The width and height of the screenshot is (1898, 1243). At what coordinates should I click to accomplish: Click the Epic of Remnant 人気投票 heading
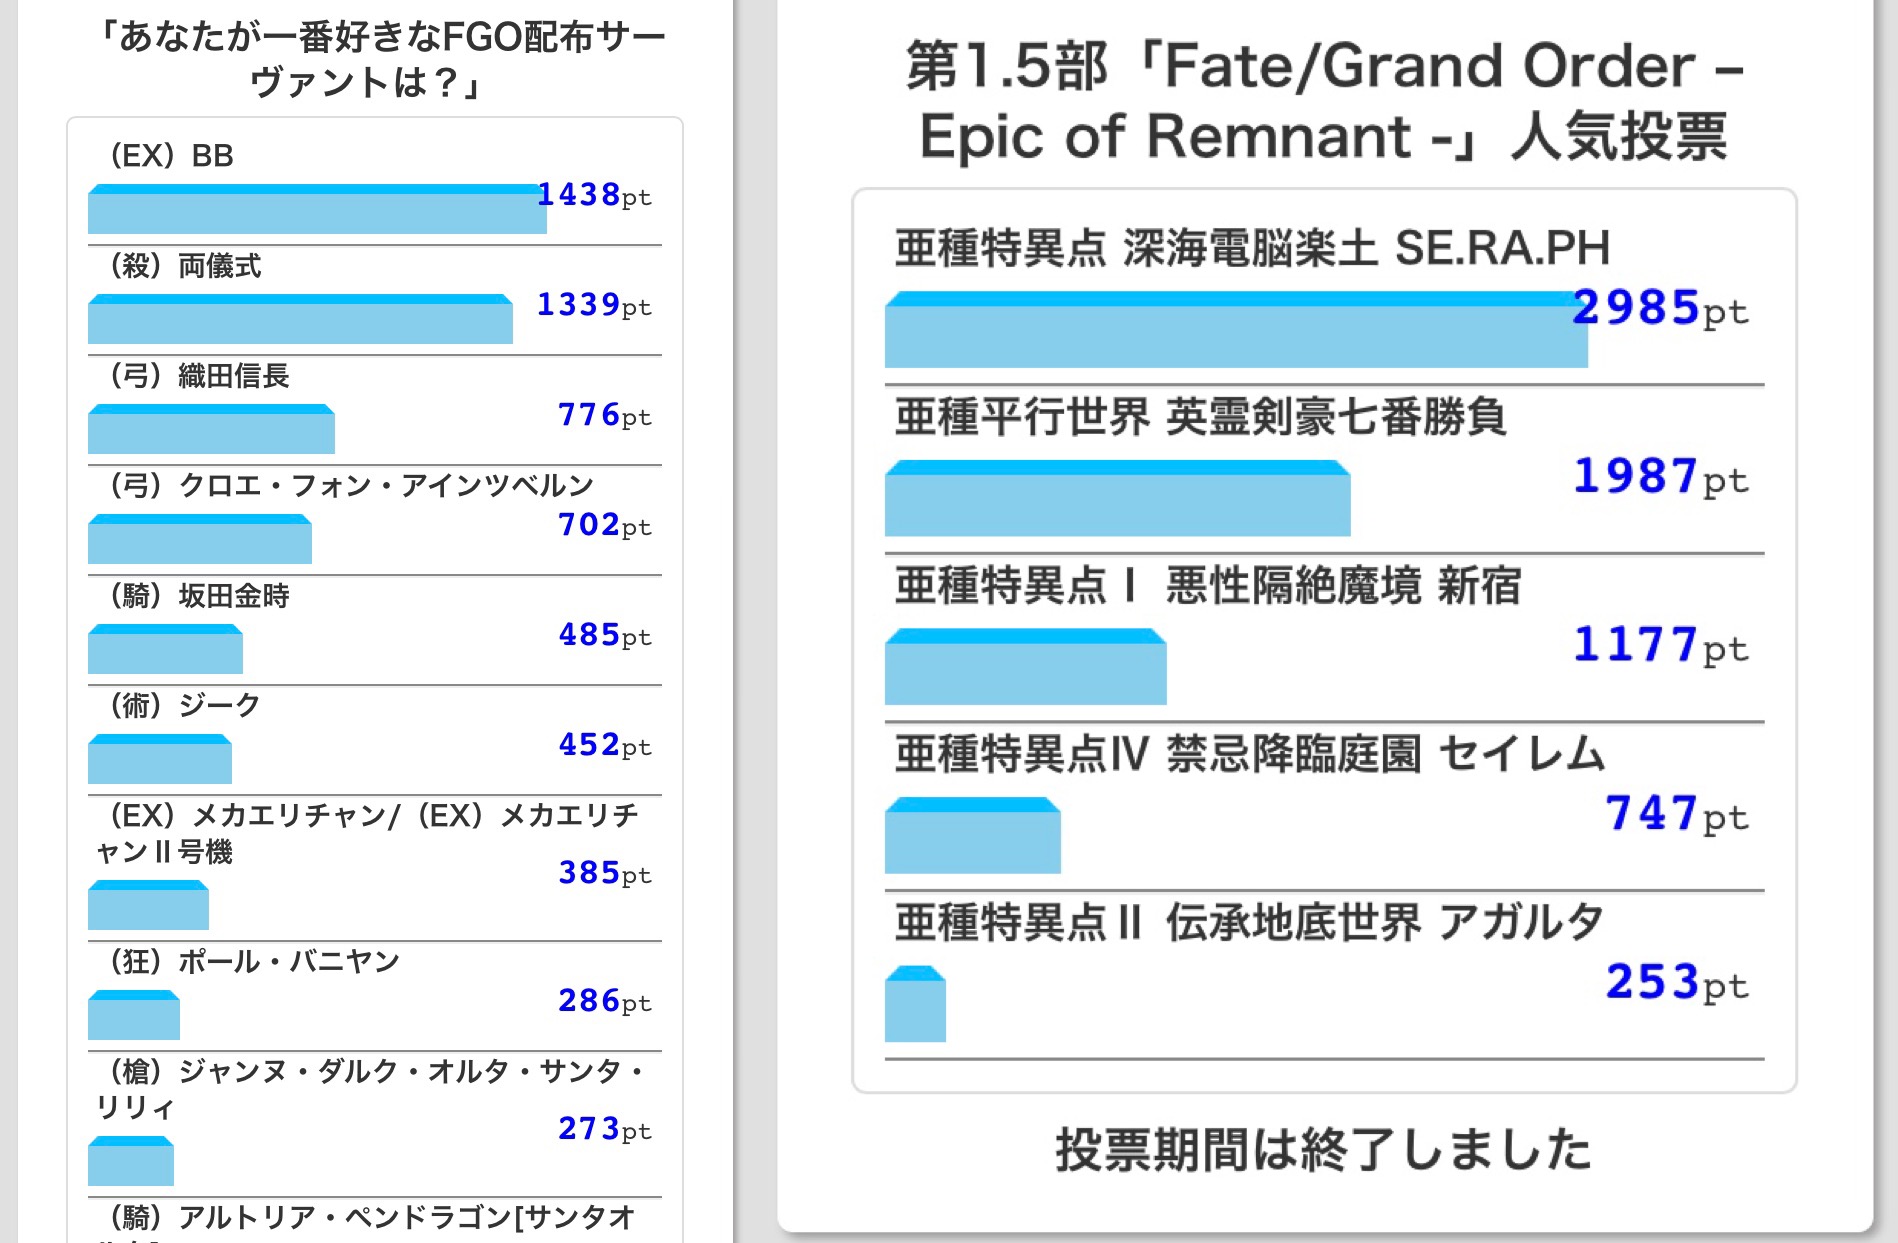point(1324,101)
